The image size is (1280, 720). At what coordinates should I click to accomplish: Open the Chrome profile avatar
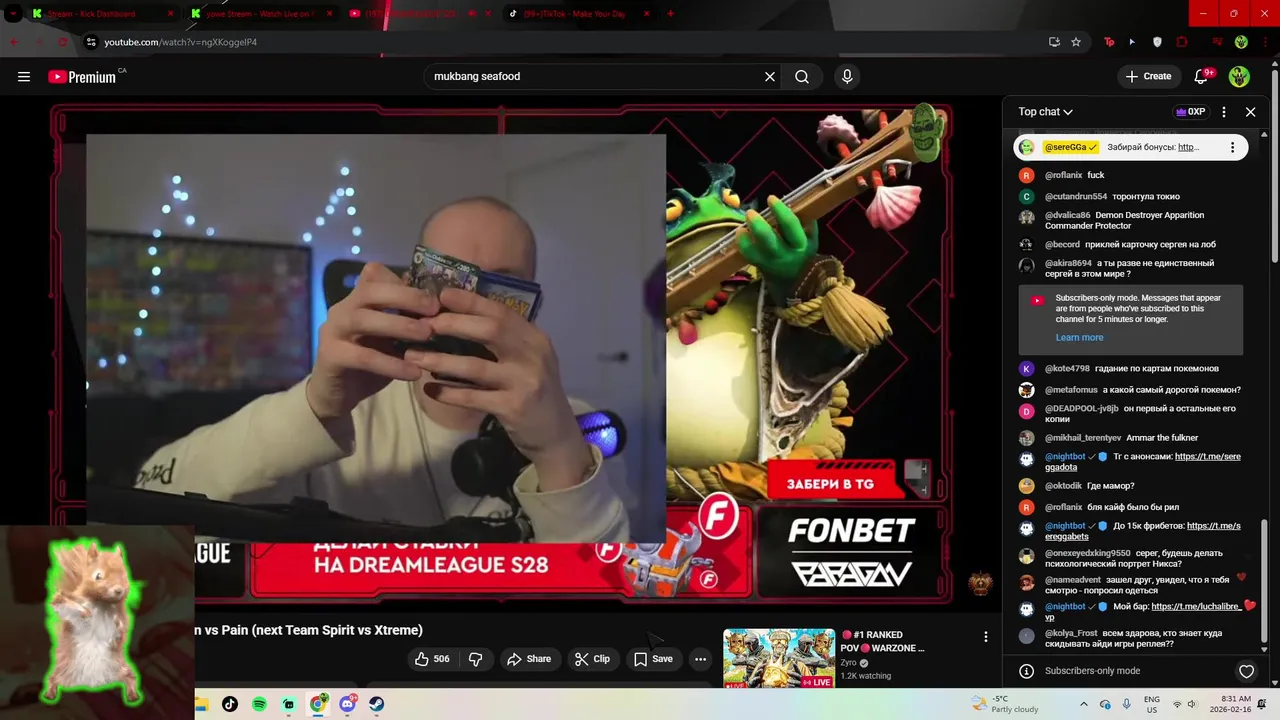click(1241, 42)
